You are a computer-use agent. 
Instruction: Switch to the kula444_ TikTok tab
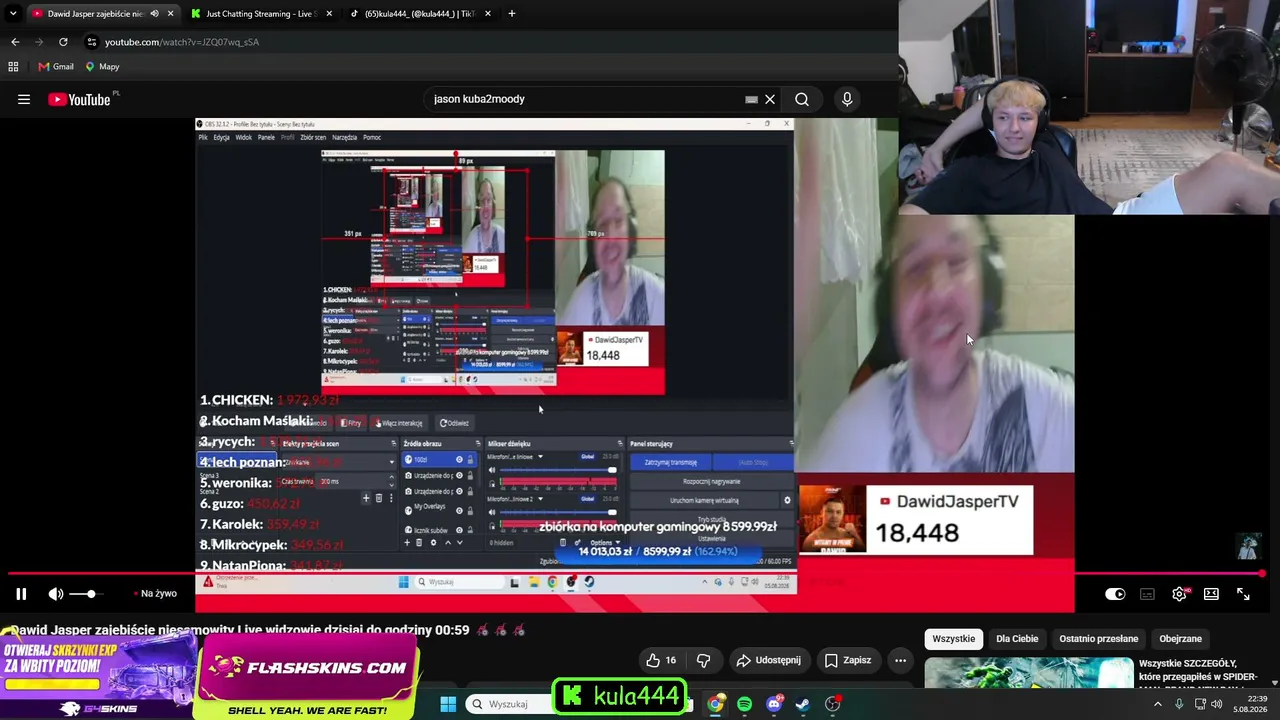[418, 14]
